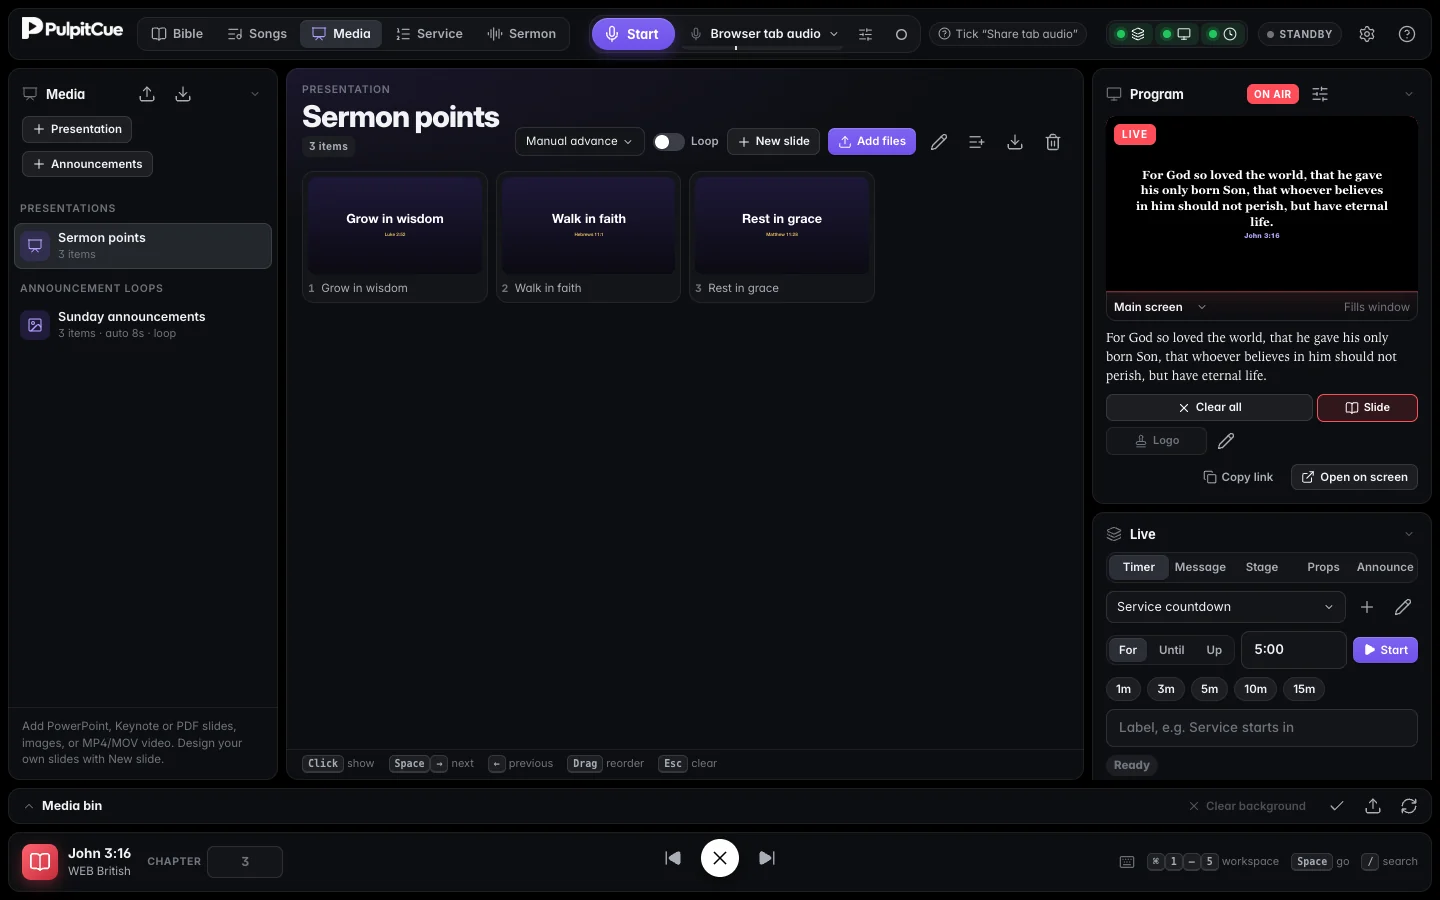This screenshot has height=900, width=1440.
Task: Collapse the Program panel chevron
Action: [x=1409, y=94]
